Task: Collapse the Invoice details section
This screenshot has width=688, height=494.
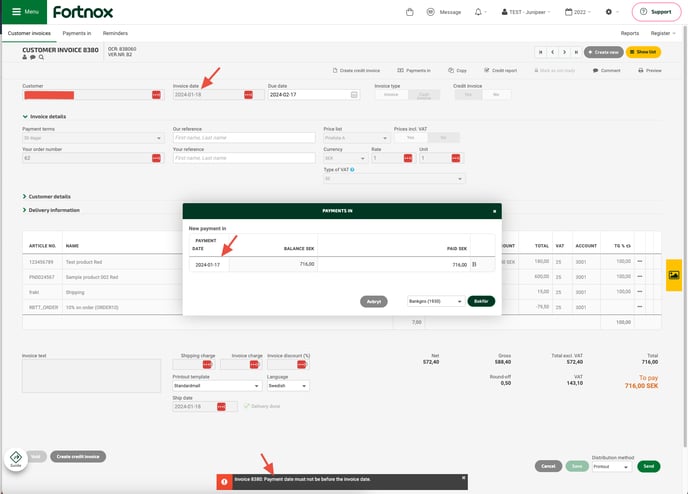Action: click(44, 117)
